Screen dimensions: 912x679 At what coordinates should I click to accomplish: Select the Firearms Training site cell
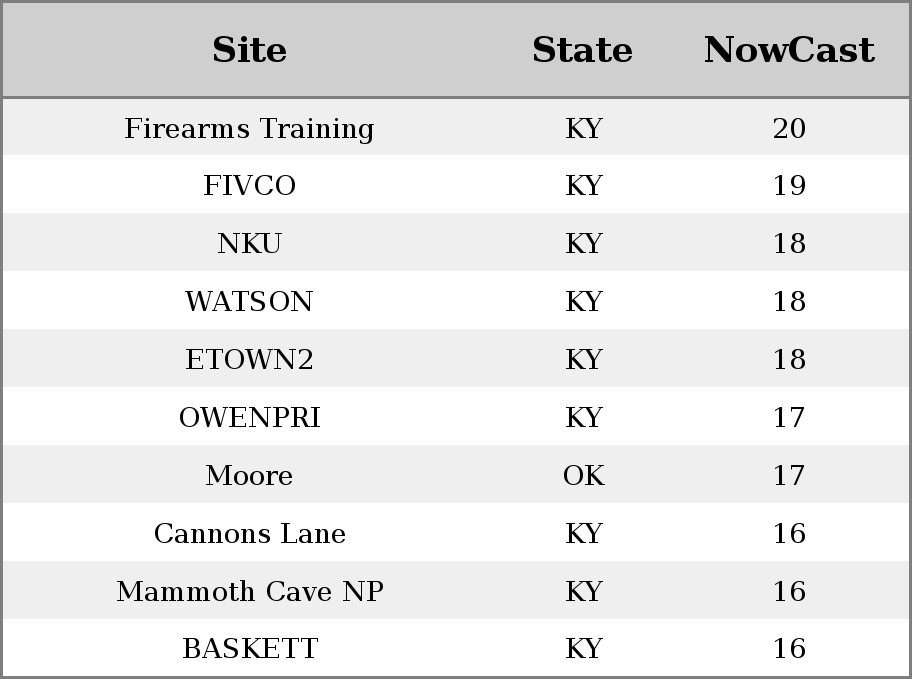tap(249, 129)
